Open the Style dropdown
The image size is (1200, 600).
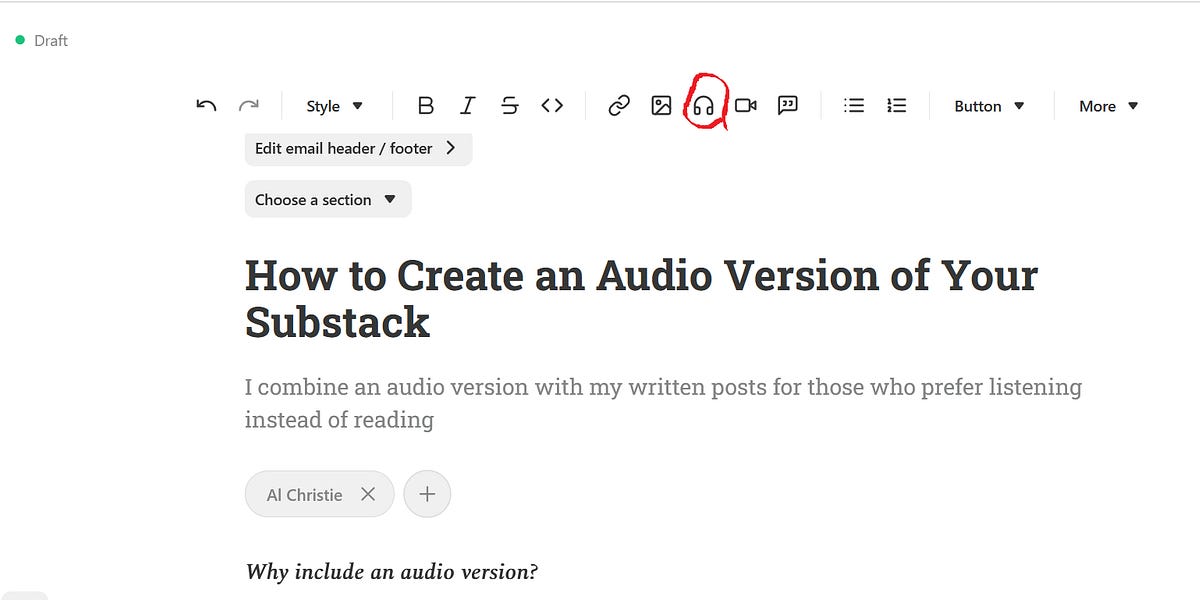point(334,105)
